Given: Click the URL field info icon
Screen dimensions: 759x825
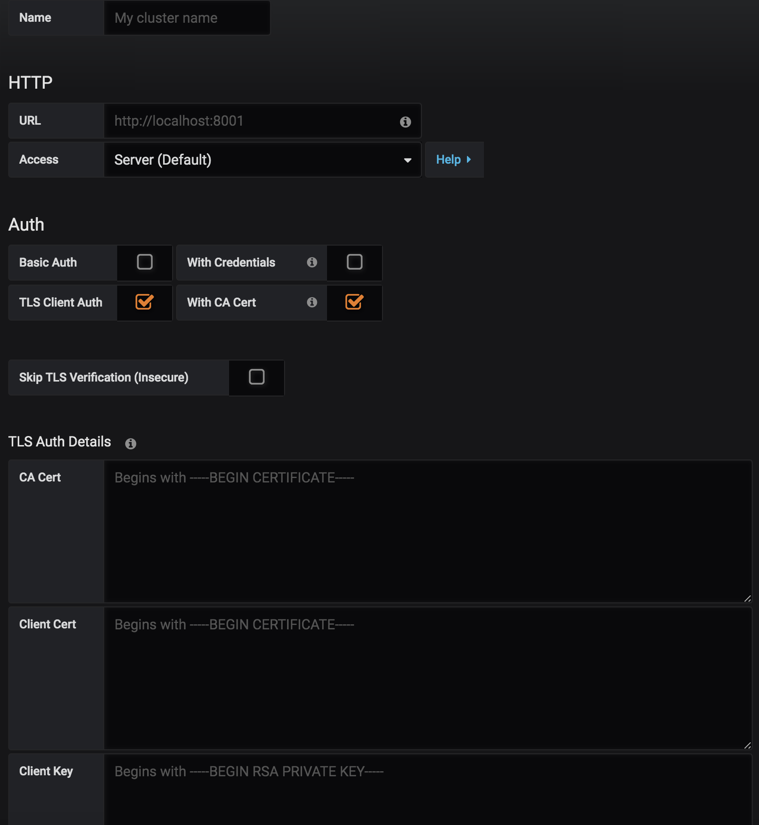Looking at the screenshot, I should click(x=405, y=122).
